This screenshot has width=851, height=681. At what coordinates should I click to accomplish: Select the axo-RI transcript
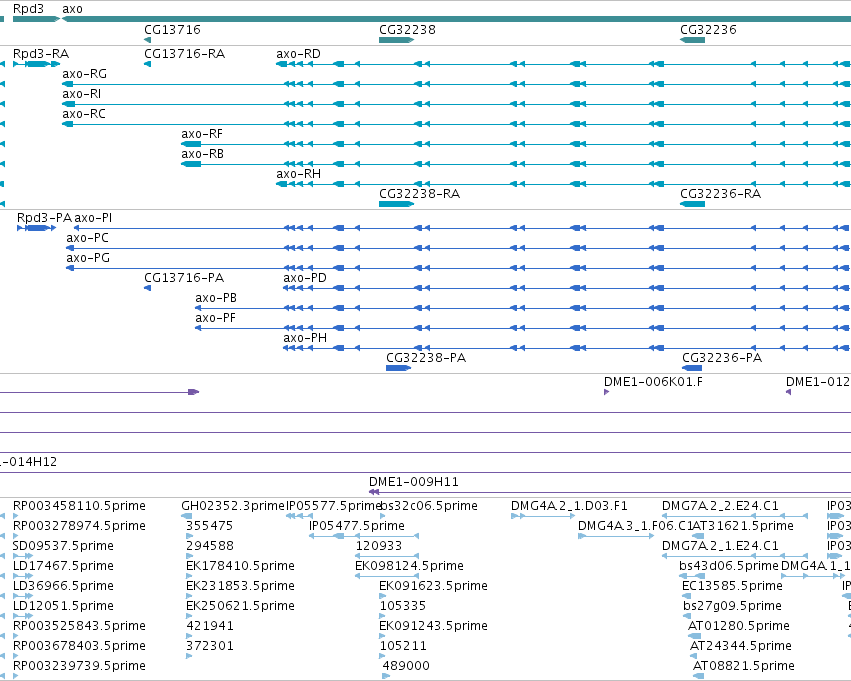[x=81, y=94]
